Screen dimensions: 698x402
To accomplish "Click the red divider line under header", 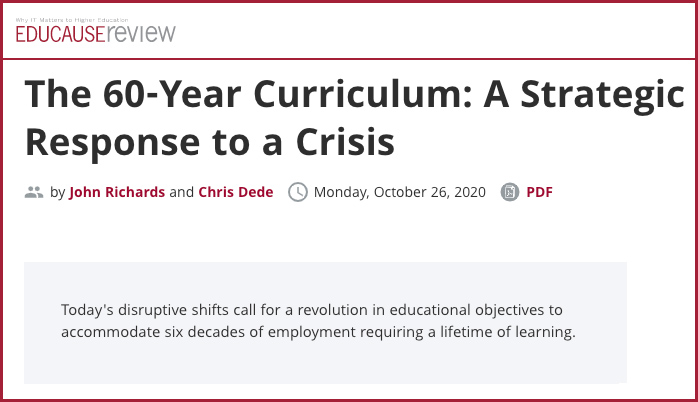I will 349,59.
